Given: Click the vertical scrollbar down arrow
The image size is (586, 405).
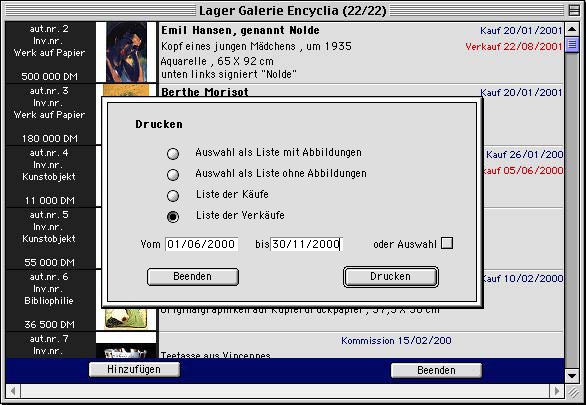Looking at the screenshot, I should (x=572, y=375).
